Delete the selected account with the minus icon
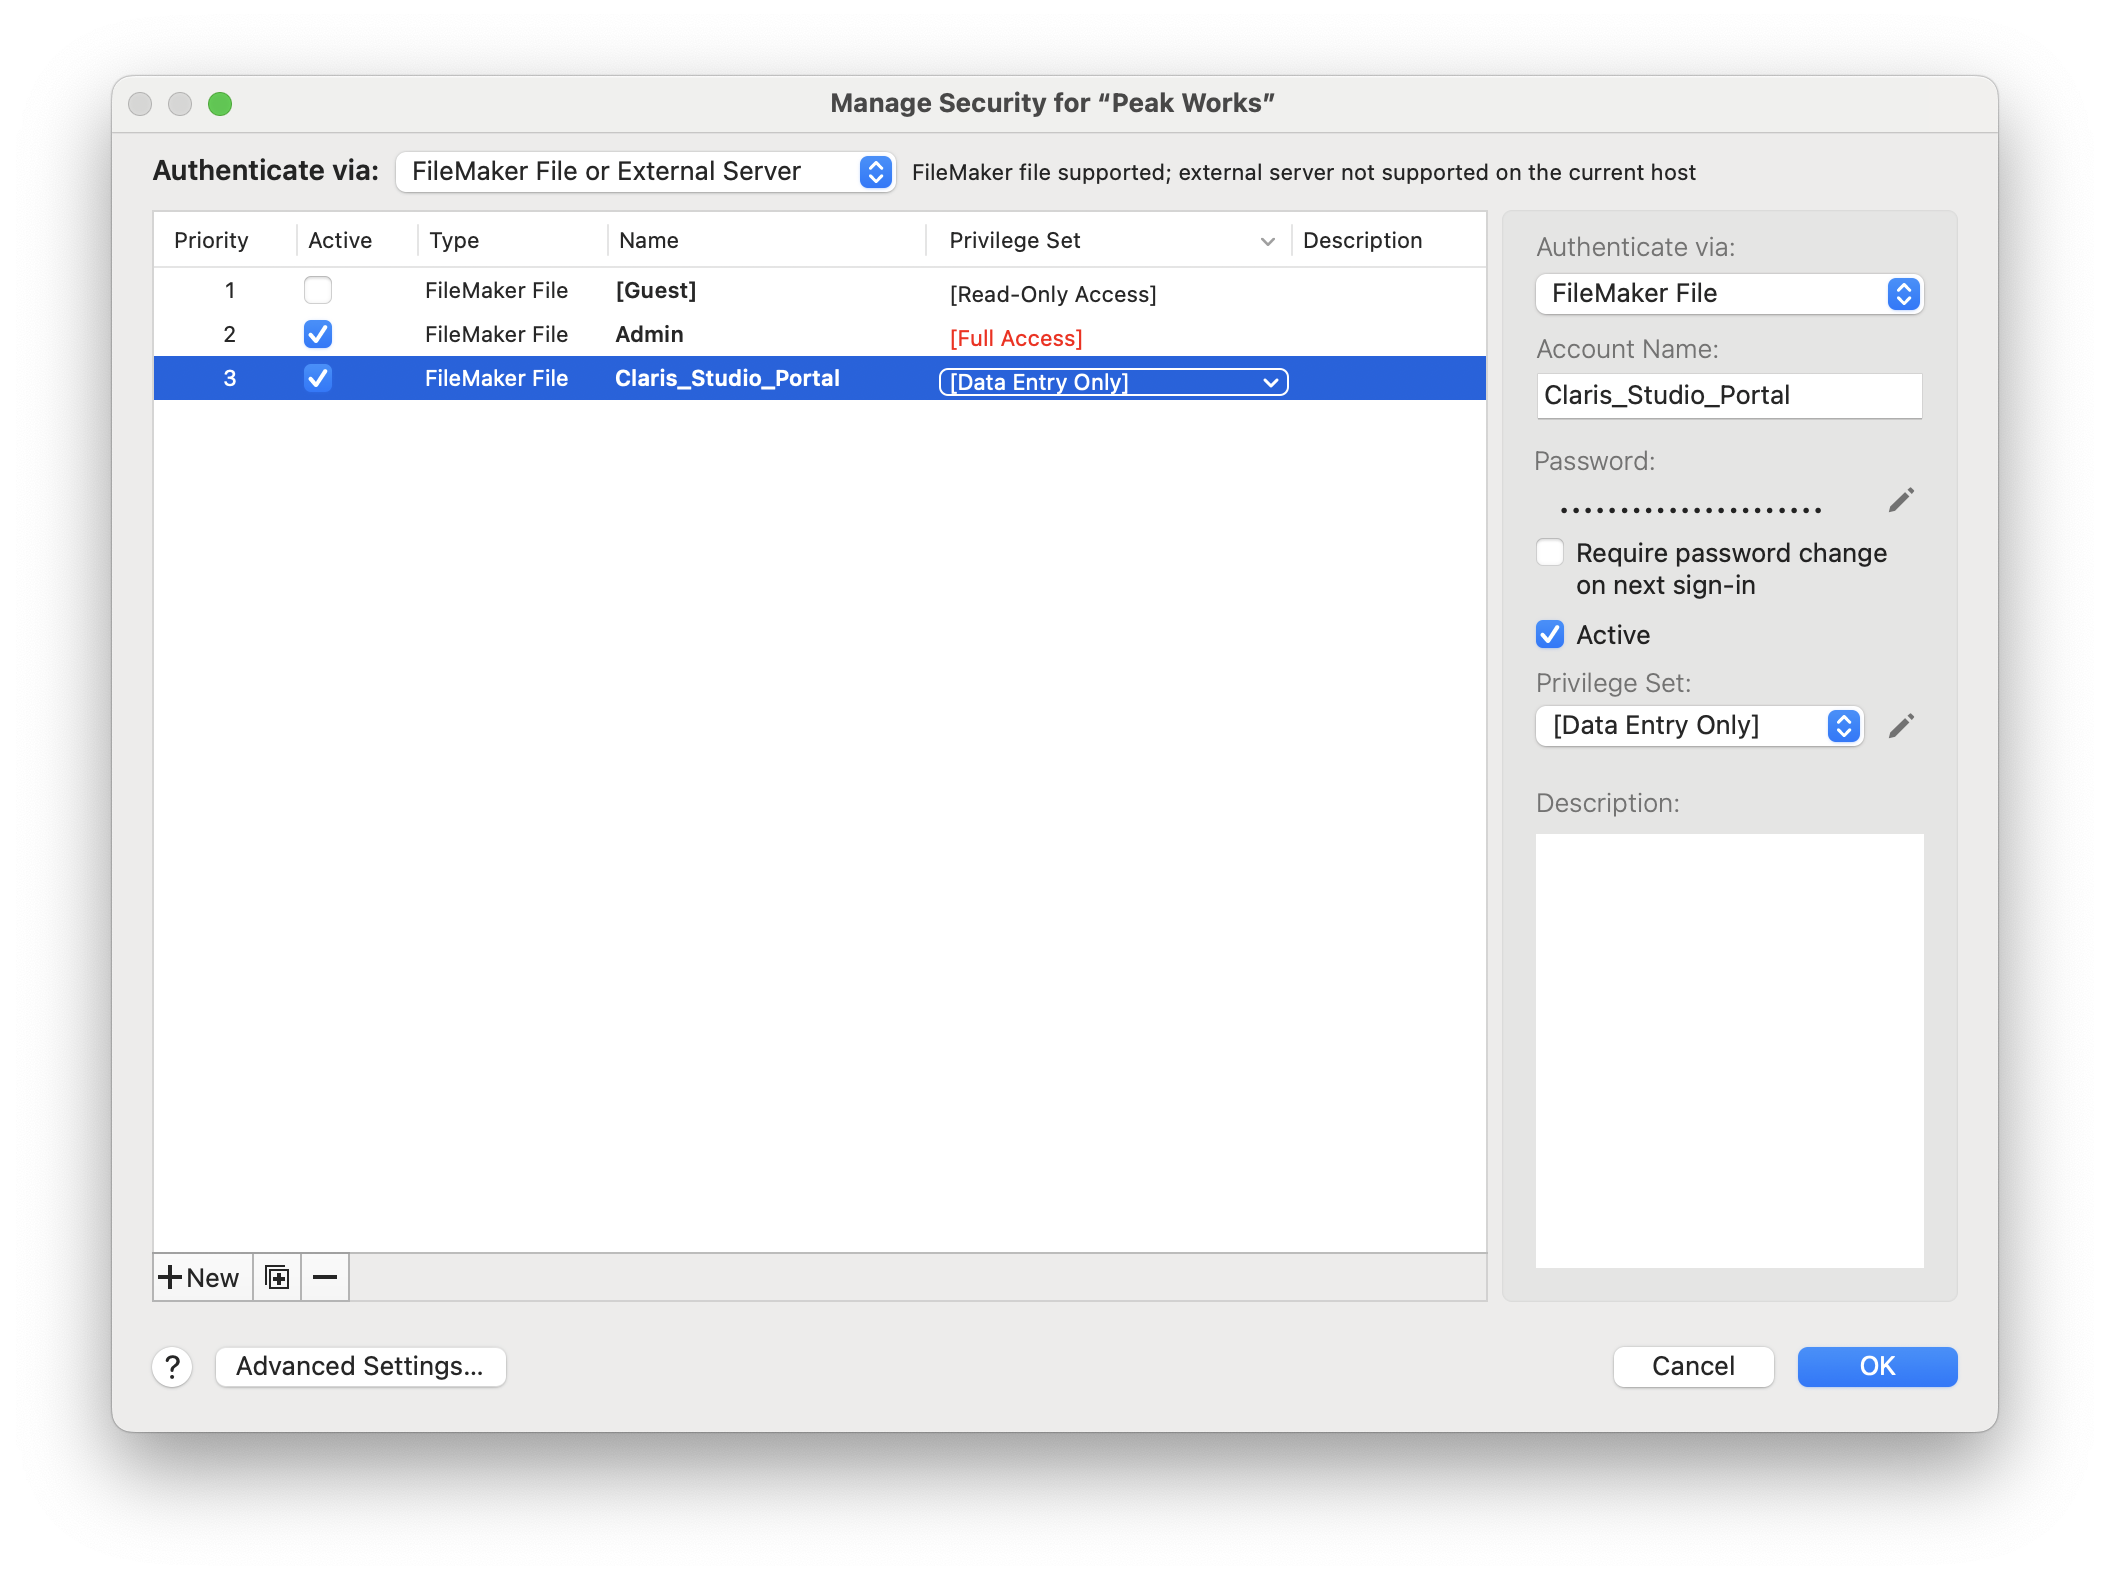The height and width of the screenshot is (1580, 2110). coord(325,1277)
